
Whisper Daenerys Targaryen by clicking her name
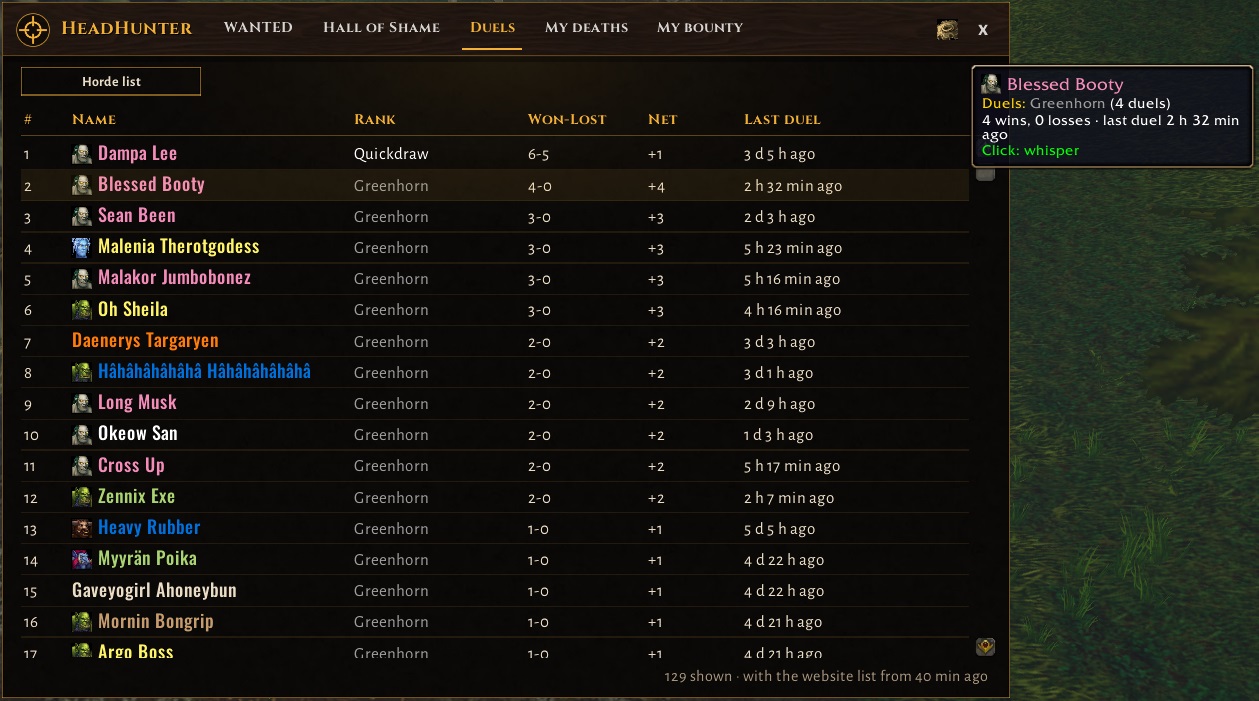click(x=145, y=341)
